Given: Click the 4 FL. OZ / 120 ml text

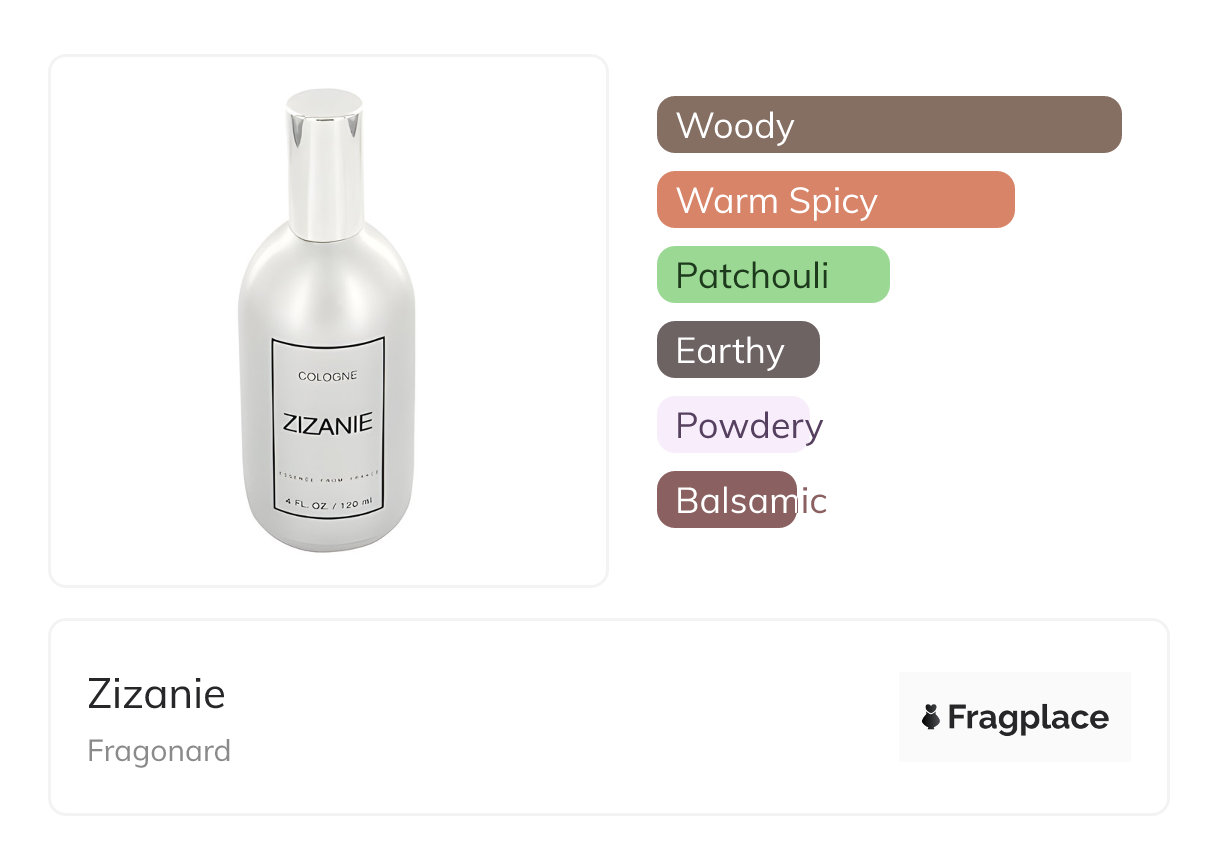Looking at the screenshot, I should coord(328,502).
